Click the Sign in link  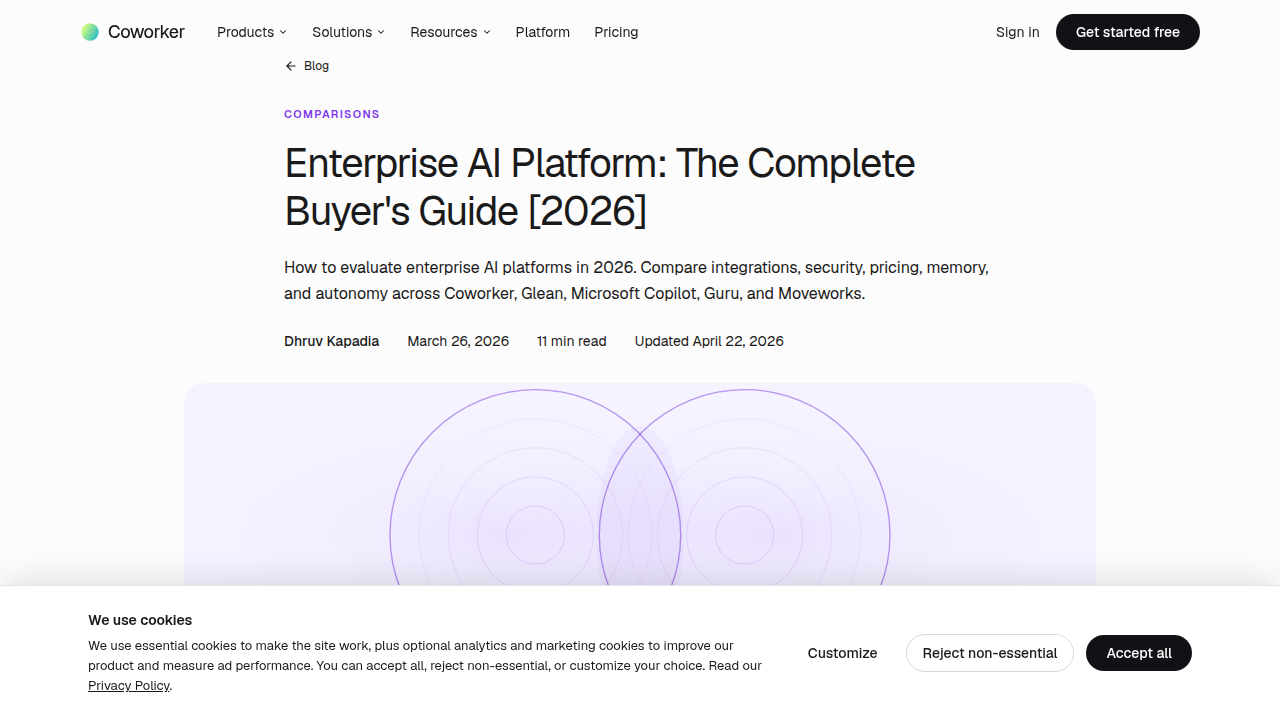[1017, 32]
